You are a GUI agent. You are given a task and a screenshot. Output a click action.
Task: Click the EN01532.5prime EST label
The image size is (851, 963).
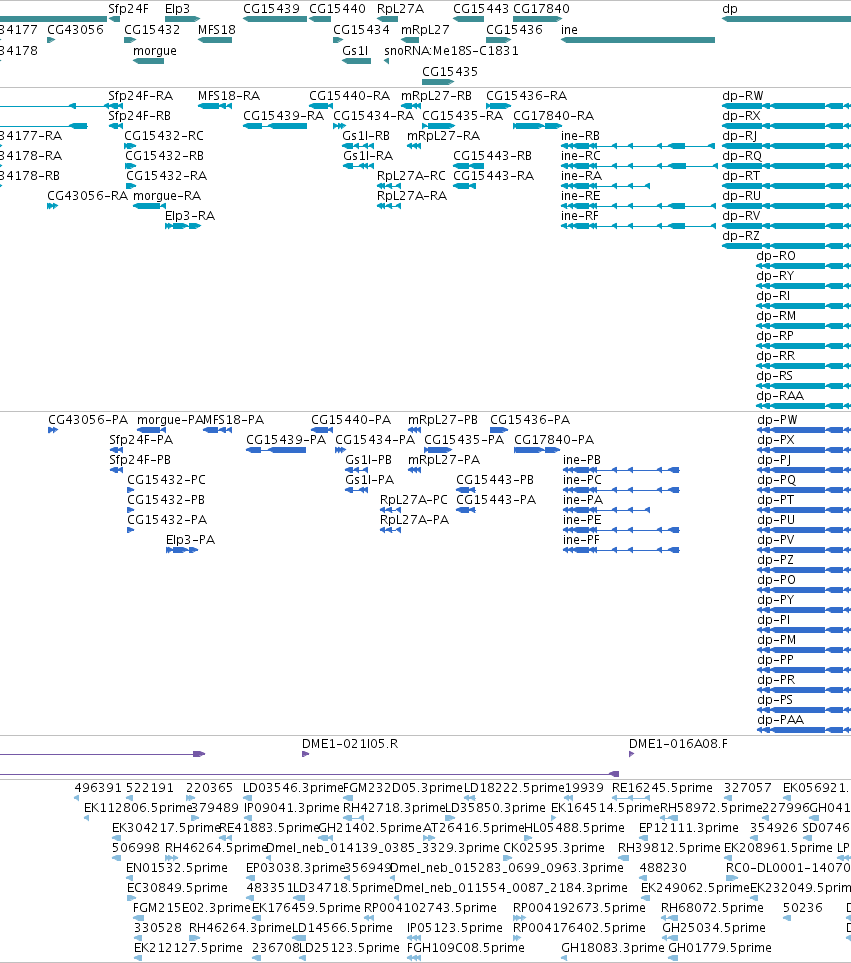[x=177, y=868]
